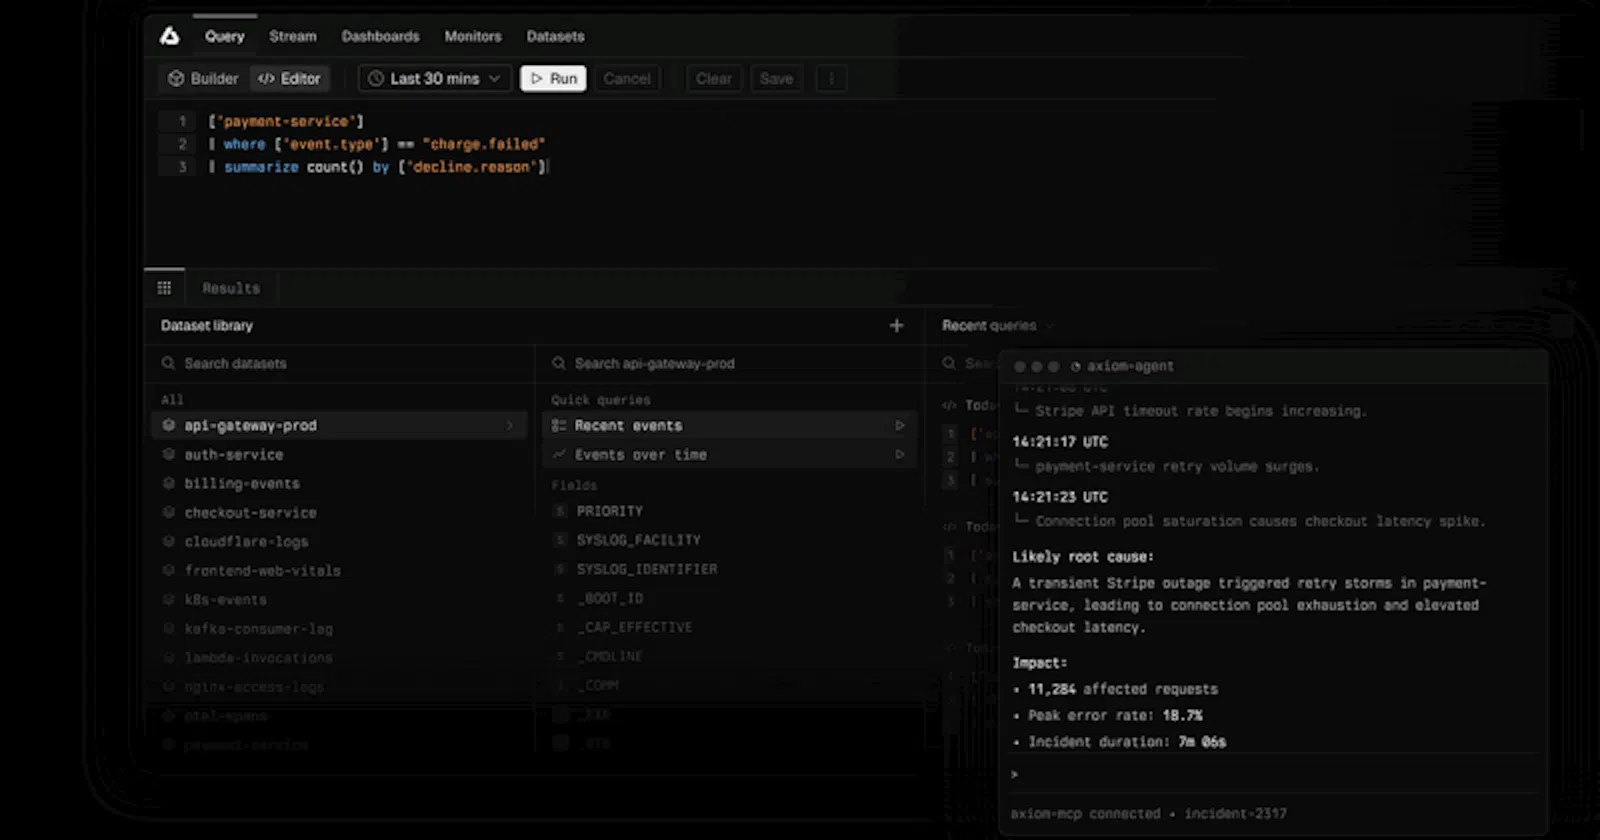Screen dimensions: 1600x840
Task: Run Recent events with its play arrow
Action: point(899,425)
